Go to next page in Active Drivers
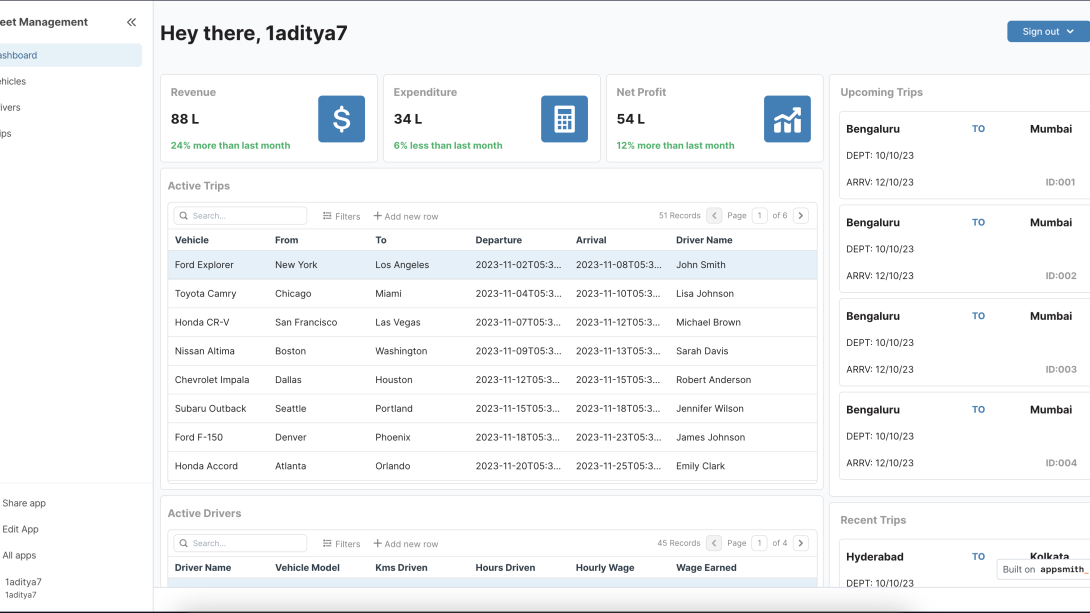Screen dimensions: 1090x613 pyautogui.click(x=801, y=543)
